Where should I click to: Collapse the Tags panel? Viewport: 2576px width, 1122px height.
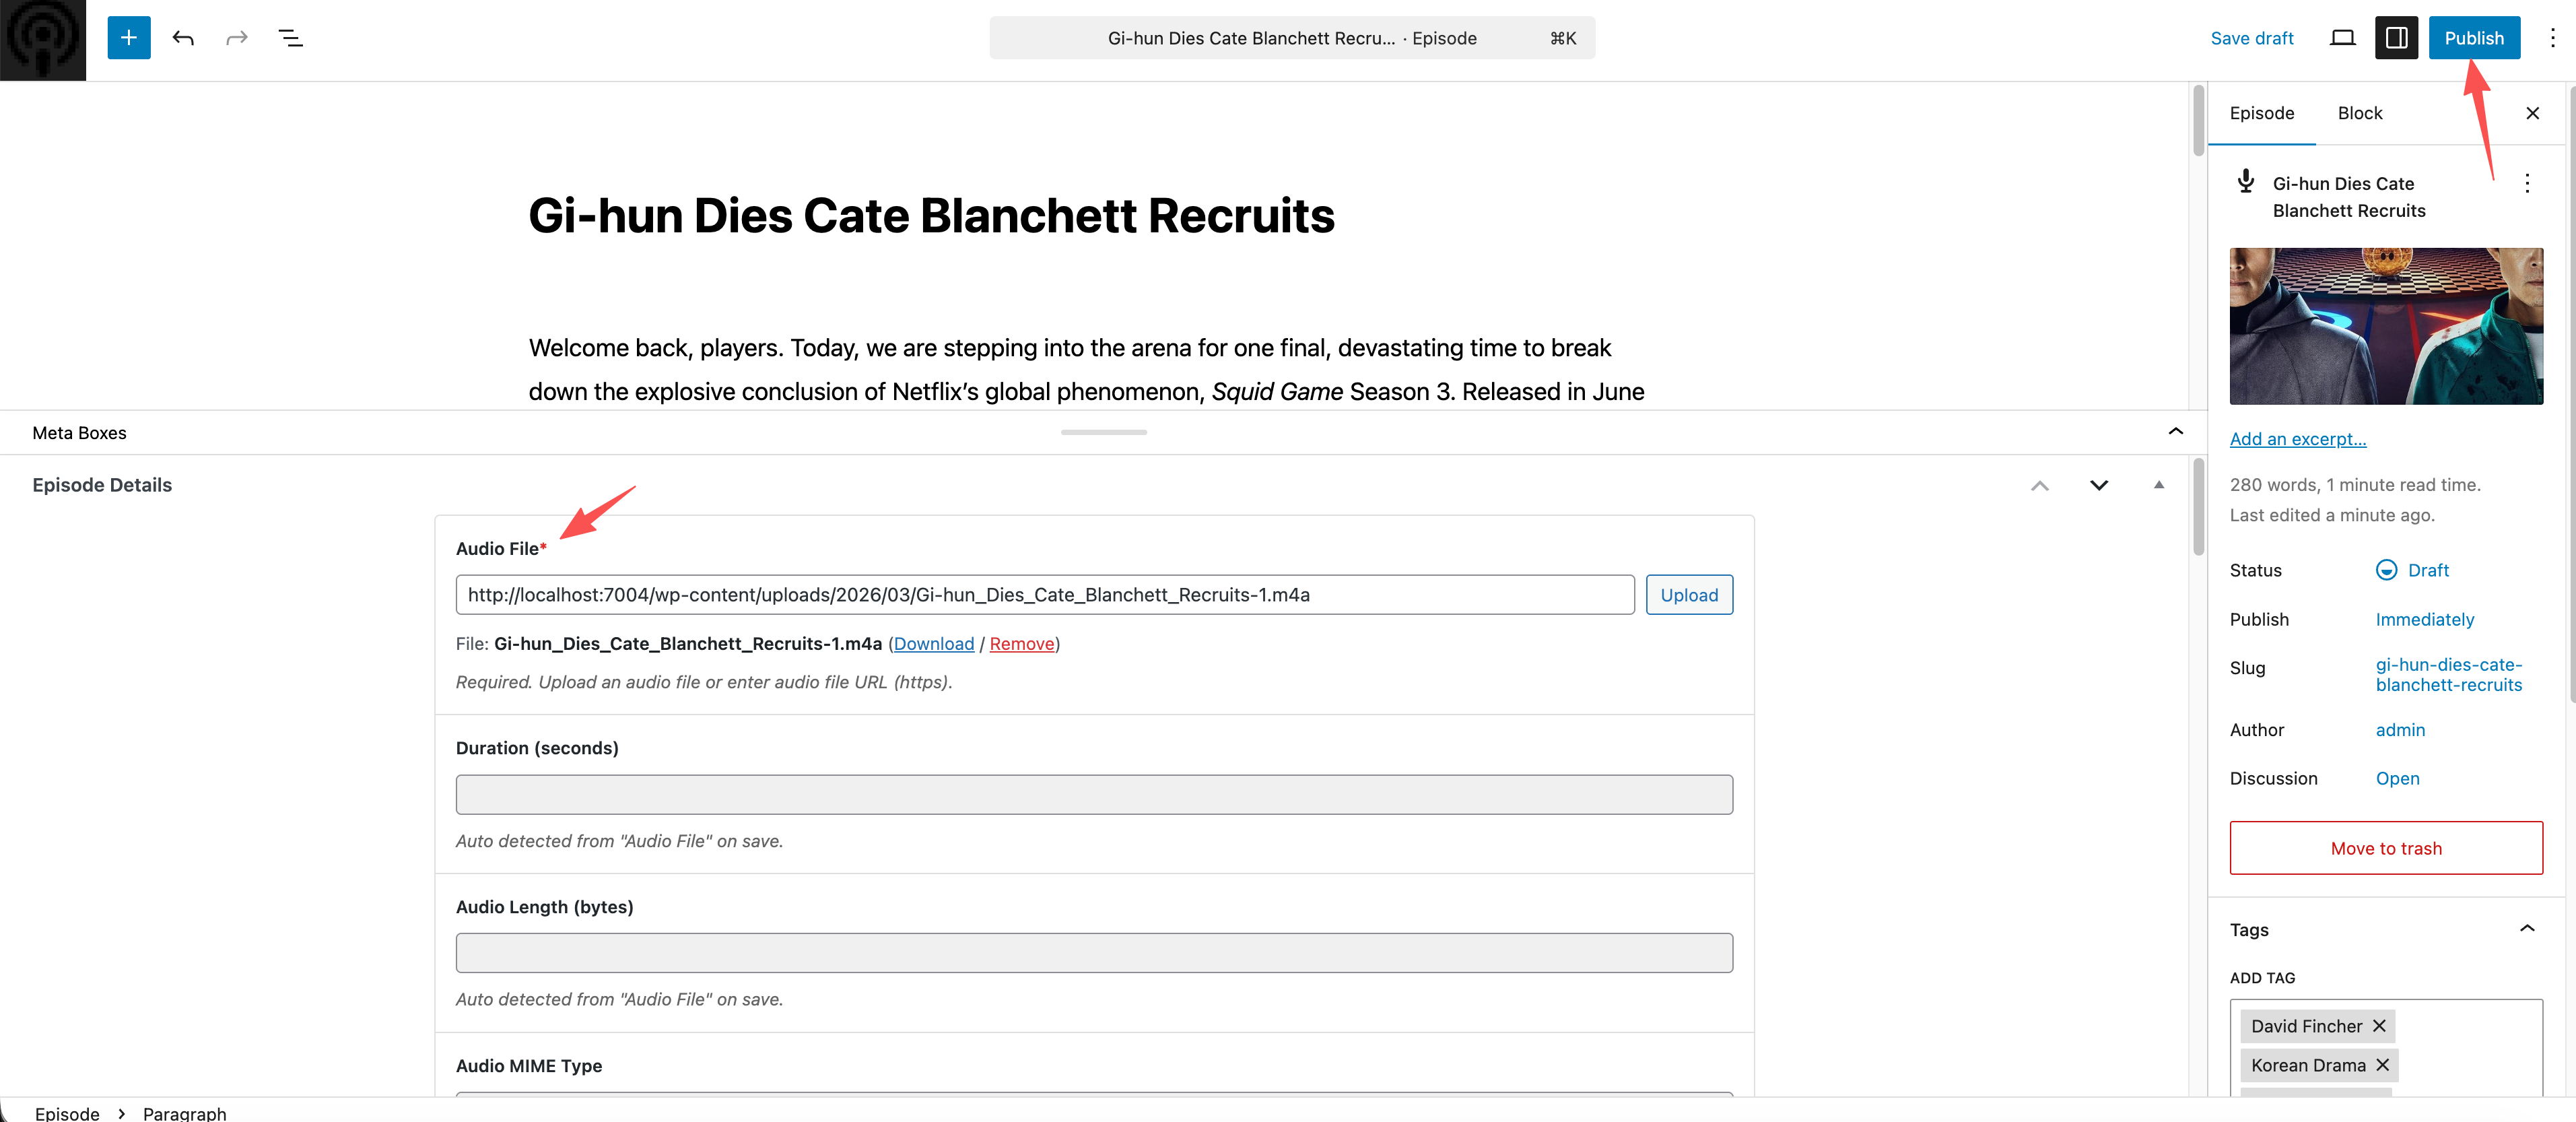click(2529, 929)
